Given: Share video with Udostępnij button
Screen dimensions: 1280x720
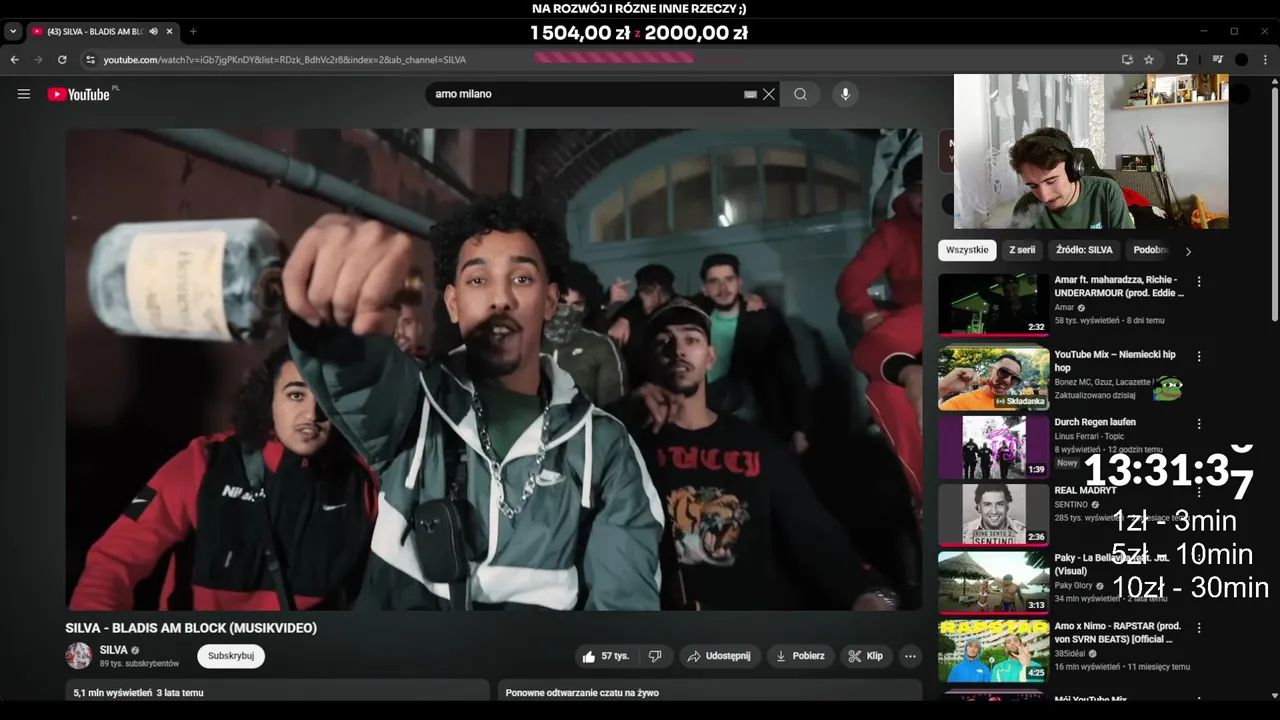Looking at the screenshot, I should click(x=719, y=656).
